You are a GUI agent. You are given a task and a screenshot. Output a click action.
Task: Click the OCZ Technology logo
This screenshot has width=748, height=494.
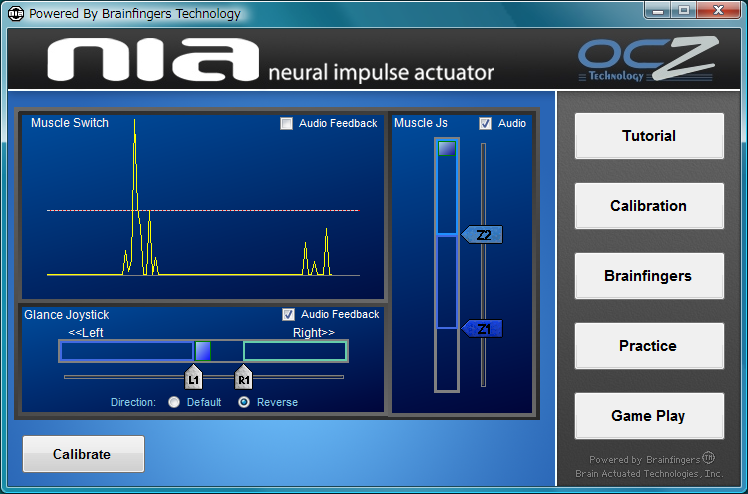click(648, 59)
